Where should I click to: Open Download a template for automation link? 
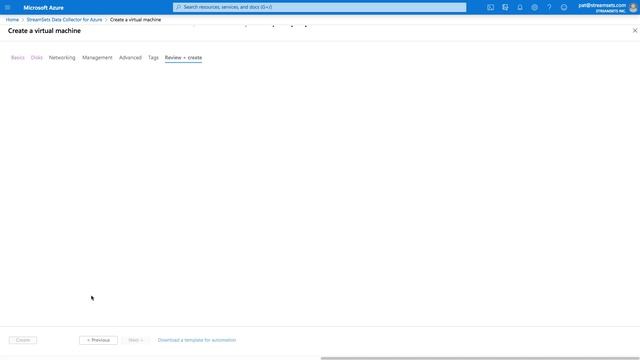coord(197,340)
